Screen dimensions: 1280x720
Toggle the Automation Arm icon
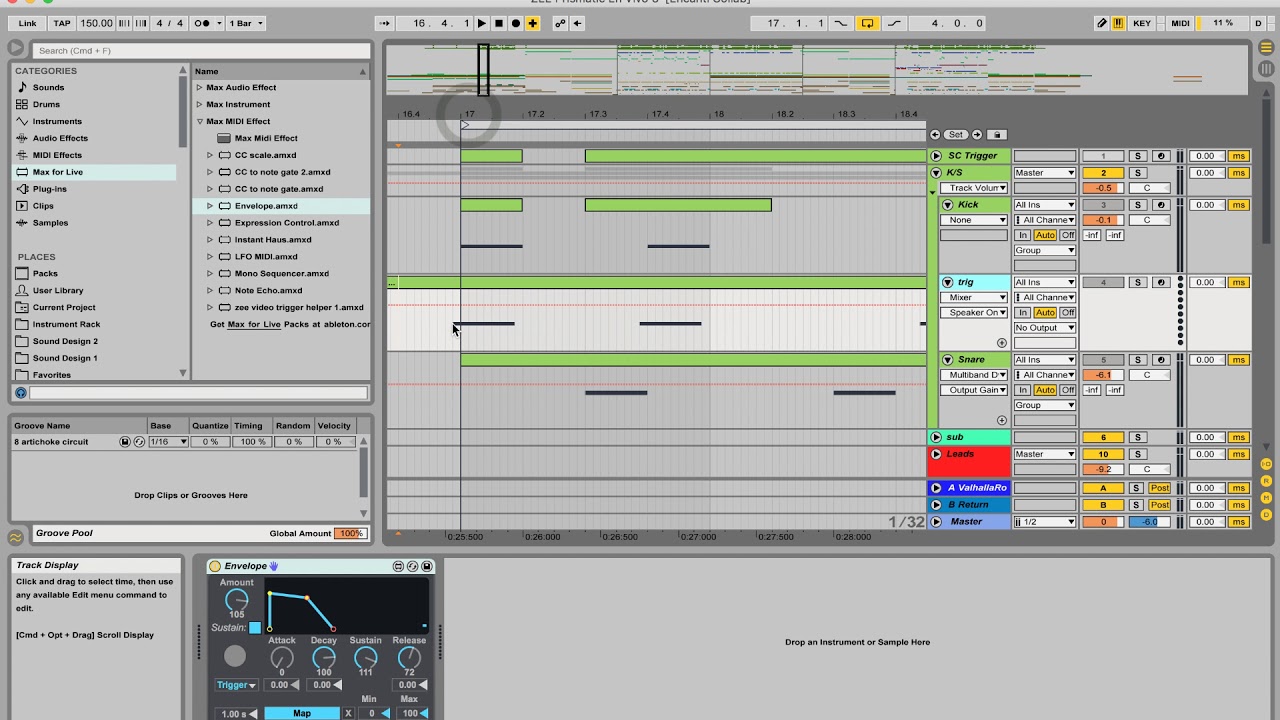click(x=560, y=23)
